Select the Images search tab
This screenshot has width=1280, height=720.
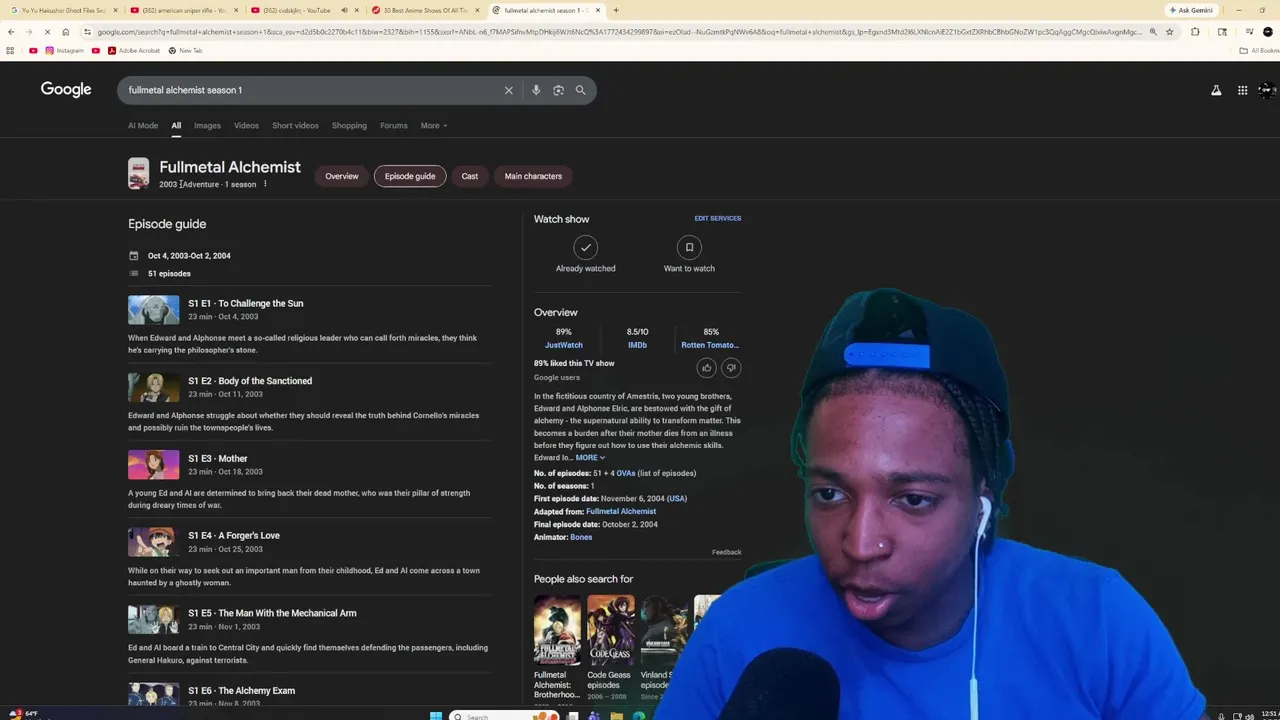(x=207, y=126)
